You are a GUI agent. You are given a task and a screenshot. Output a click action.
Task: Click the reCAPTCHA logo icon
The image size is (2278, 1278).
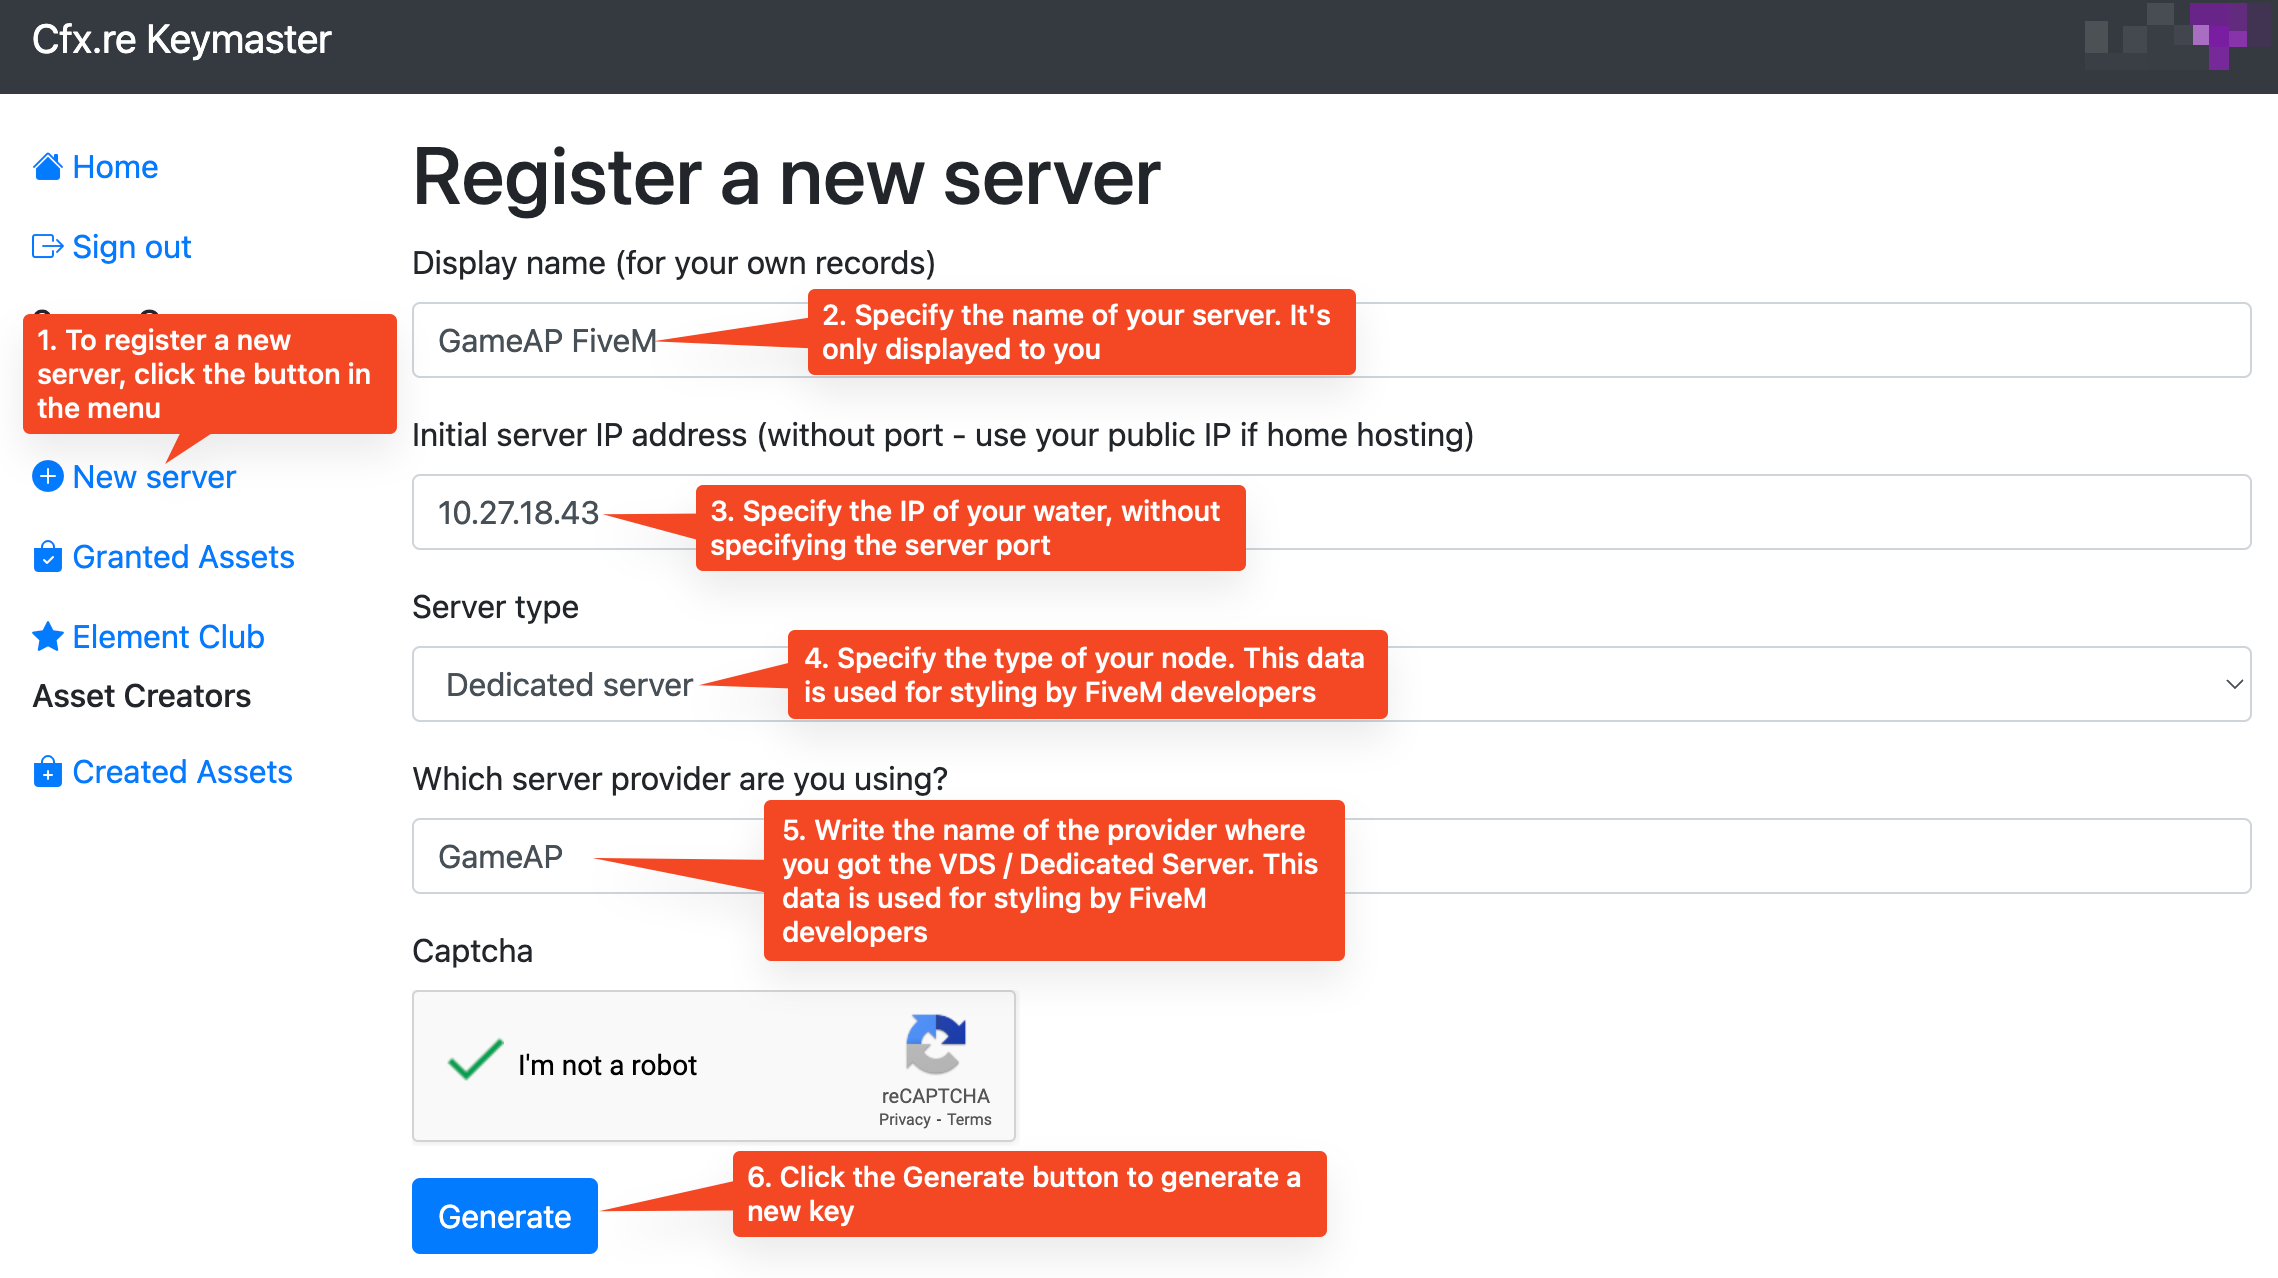[x=935, y=1044]
